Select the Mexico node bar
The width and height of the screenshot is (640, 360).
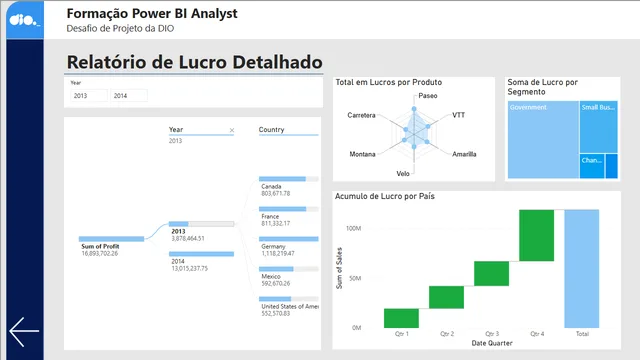(x=289, y=269)
